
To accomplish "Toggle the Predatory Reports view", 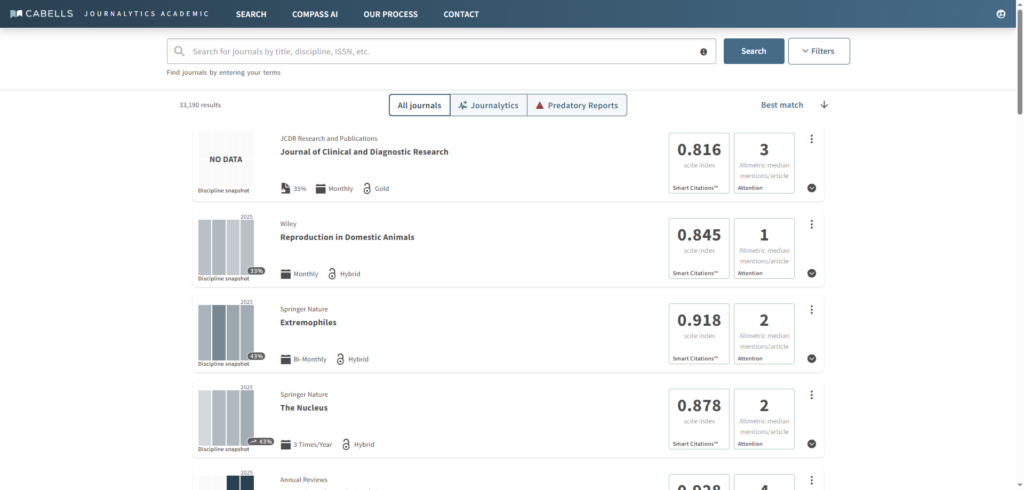I will point(577,105).
